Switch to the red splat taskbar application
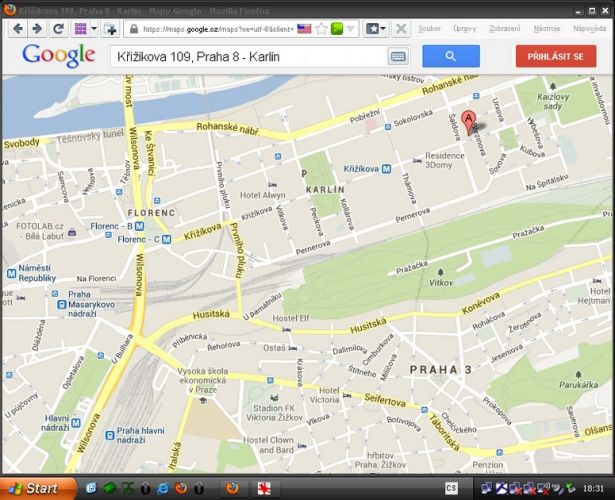Image resolution: width=615 pixels, height=500 pixels. (x=264, y=488)
